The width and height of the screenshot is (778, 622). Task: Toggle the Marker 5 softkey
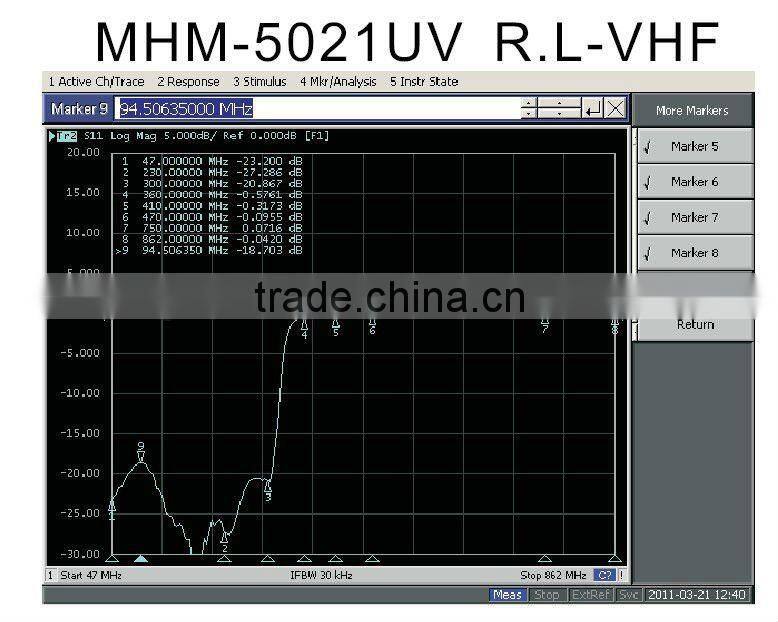coord(695,146)
